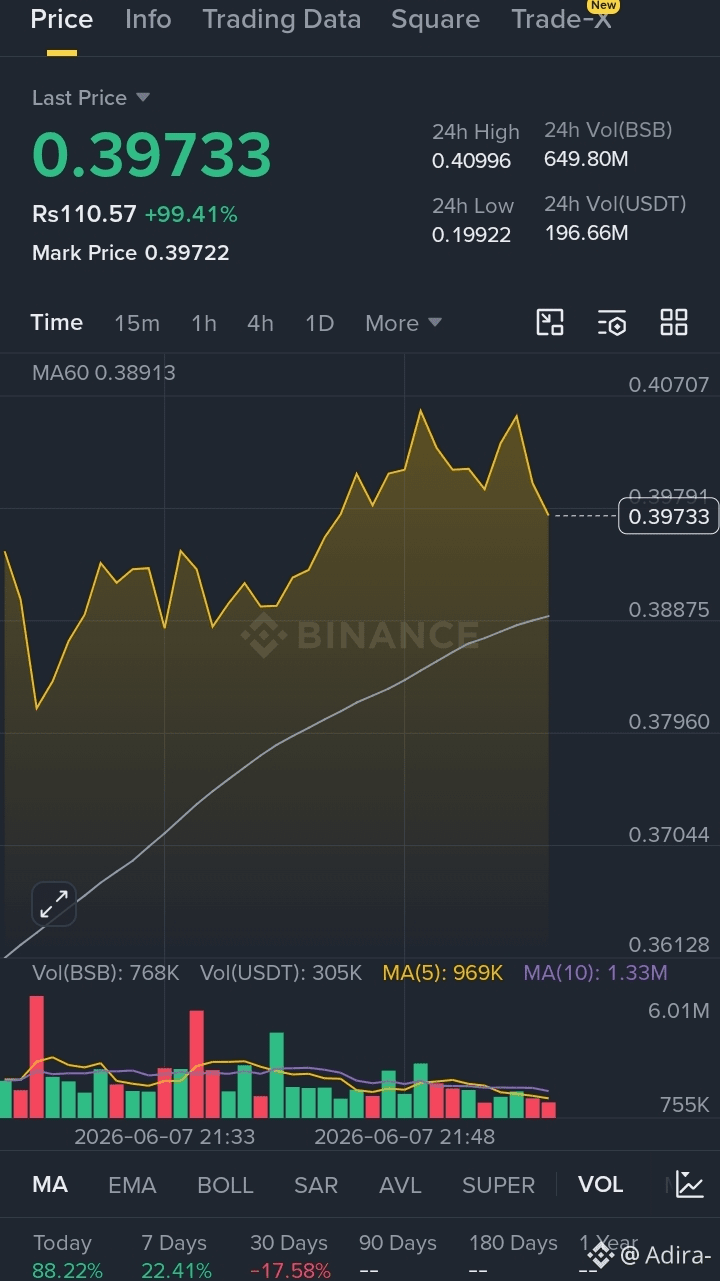Open the Trade-X tab
This screenshot has height=1281, width=720.
(x=561, y=19)
